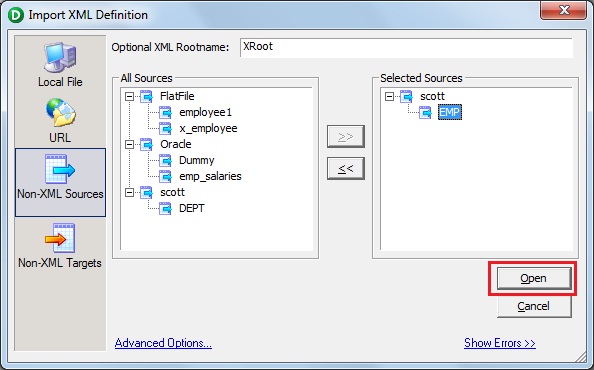Click the Dummy source icon under Oracle

165,161
